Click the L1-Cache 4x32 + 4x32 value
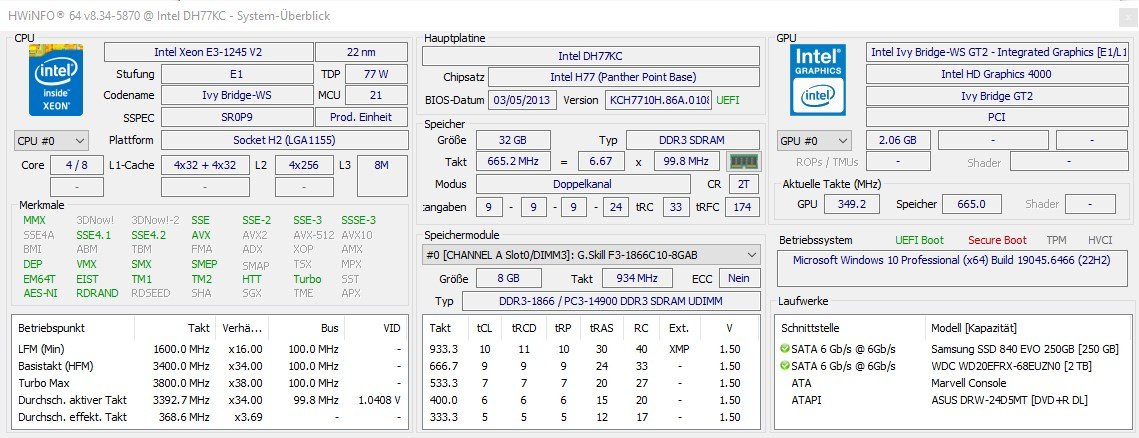This screenshot has height=438, width=1139. coord(206,165)
